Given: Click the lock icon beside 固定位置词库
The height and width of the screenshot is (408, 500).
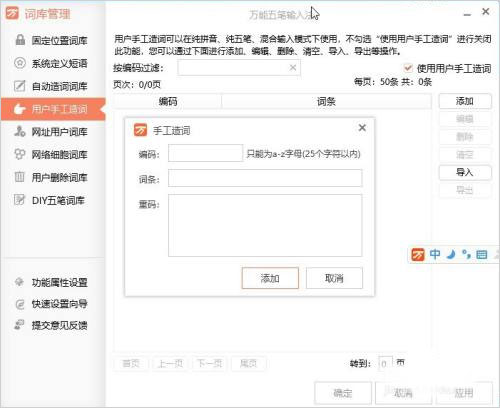Looking at the screenshot, I should (20, 40).
